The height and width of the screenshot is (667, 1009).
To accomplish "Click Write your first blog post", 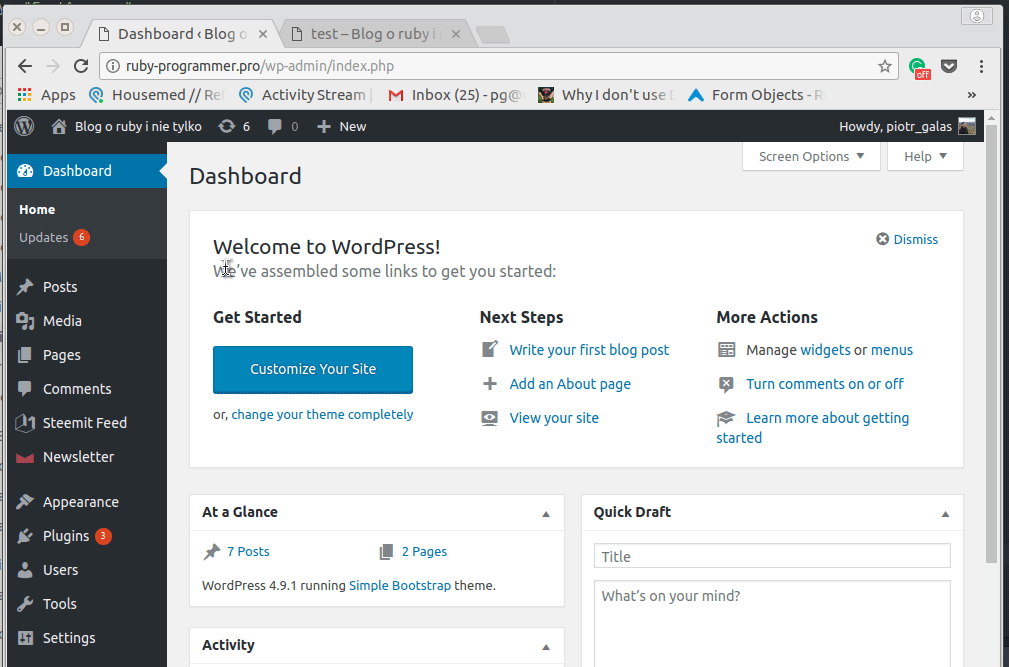I will coord(589,350).
